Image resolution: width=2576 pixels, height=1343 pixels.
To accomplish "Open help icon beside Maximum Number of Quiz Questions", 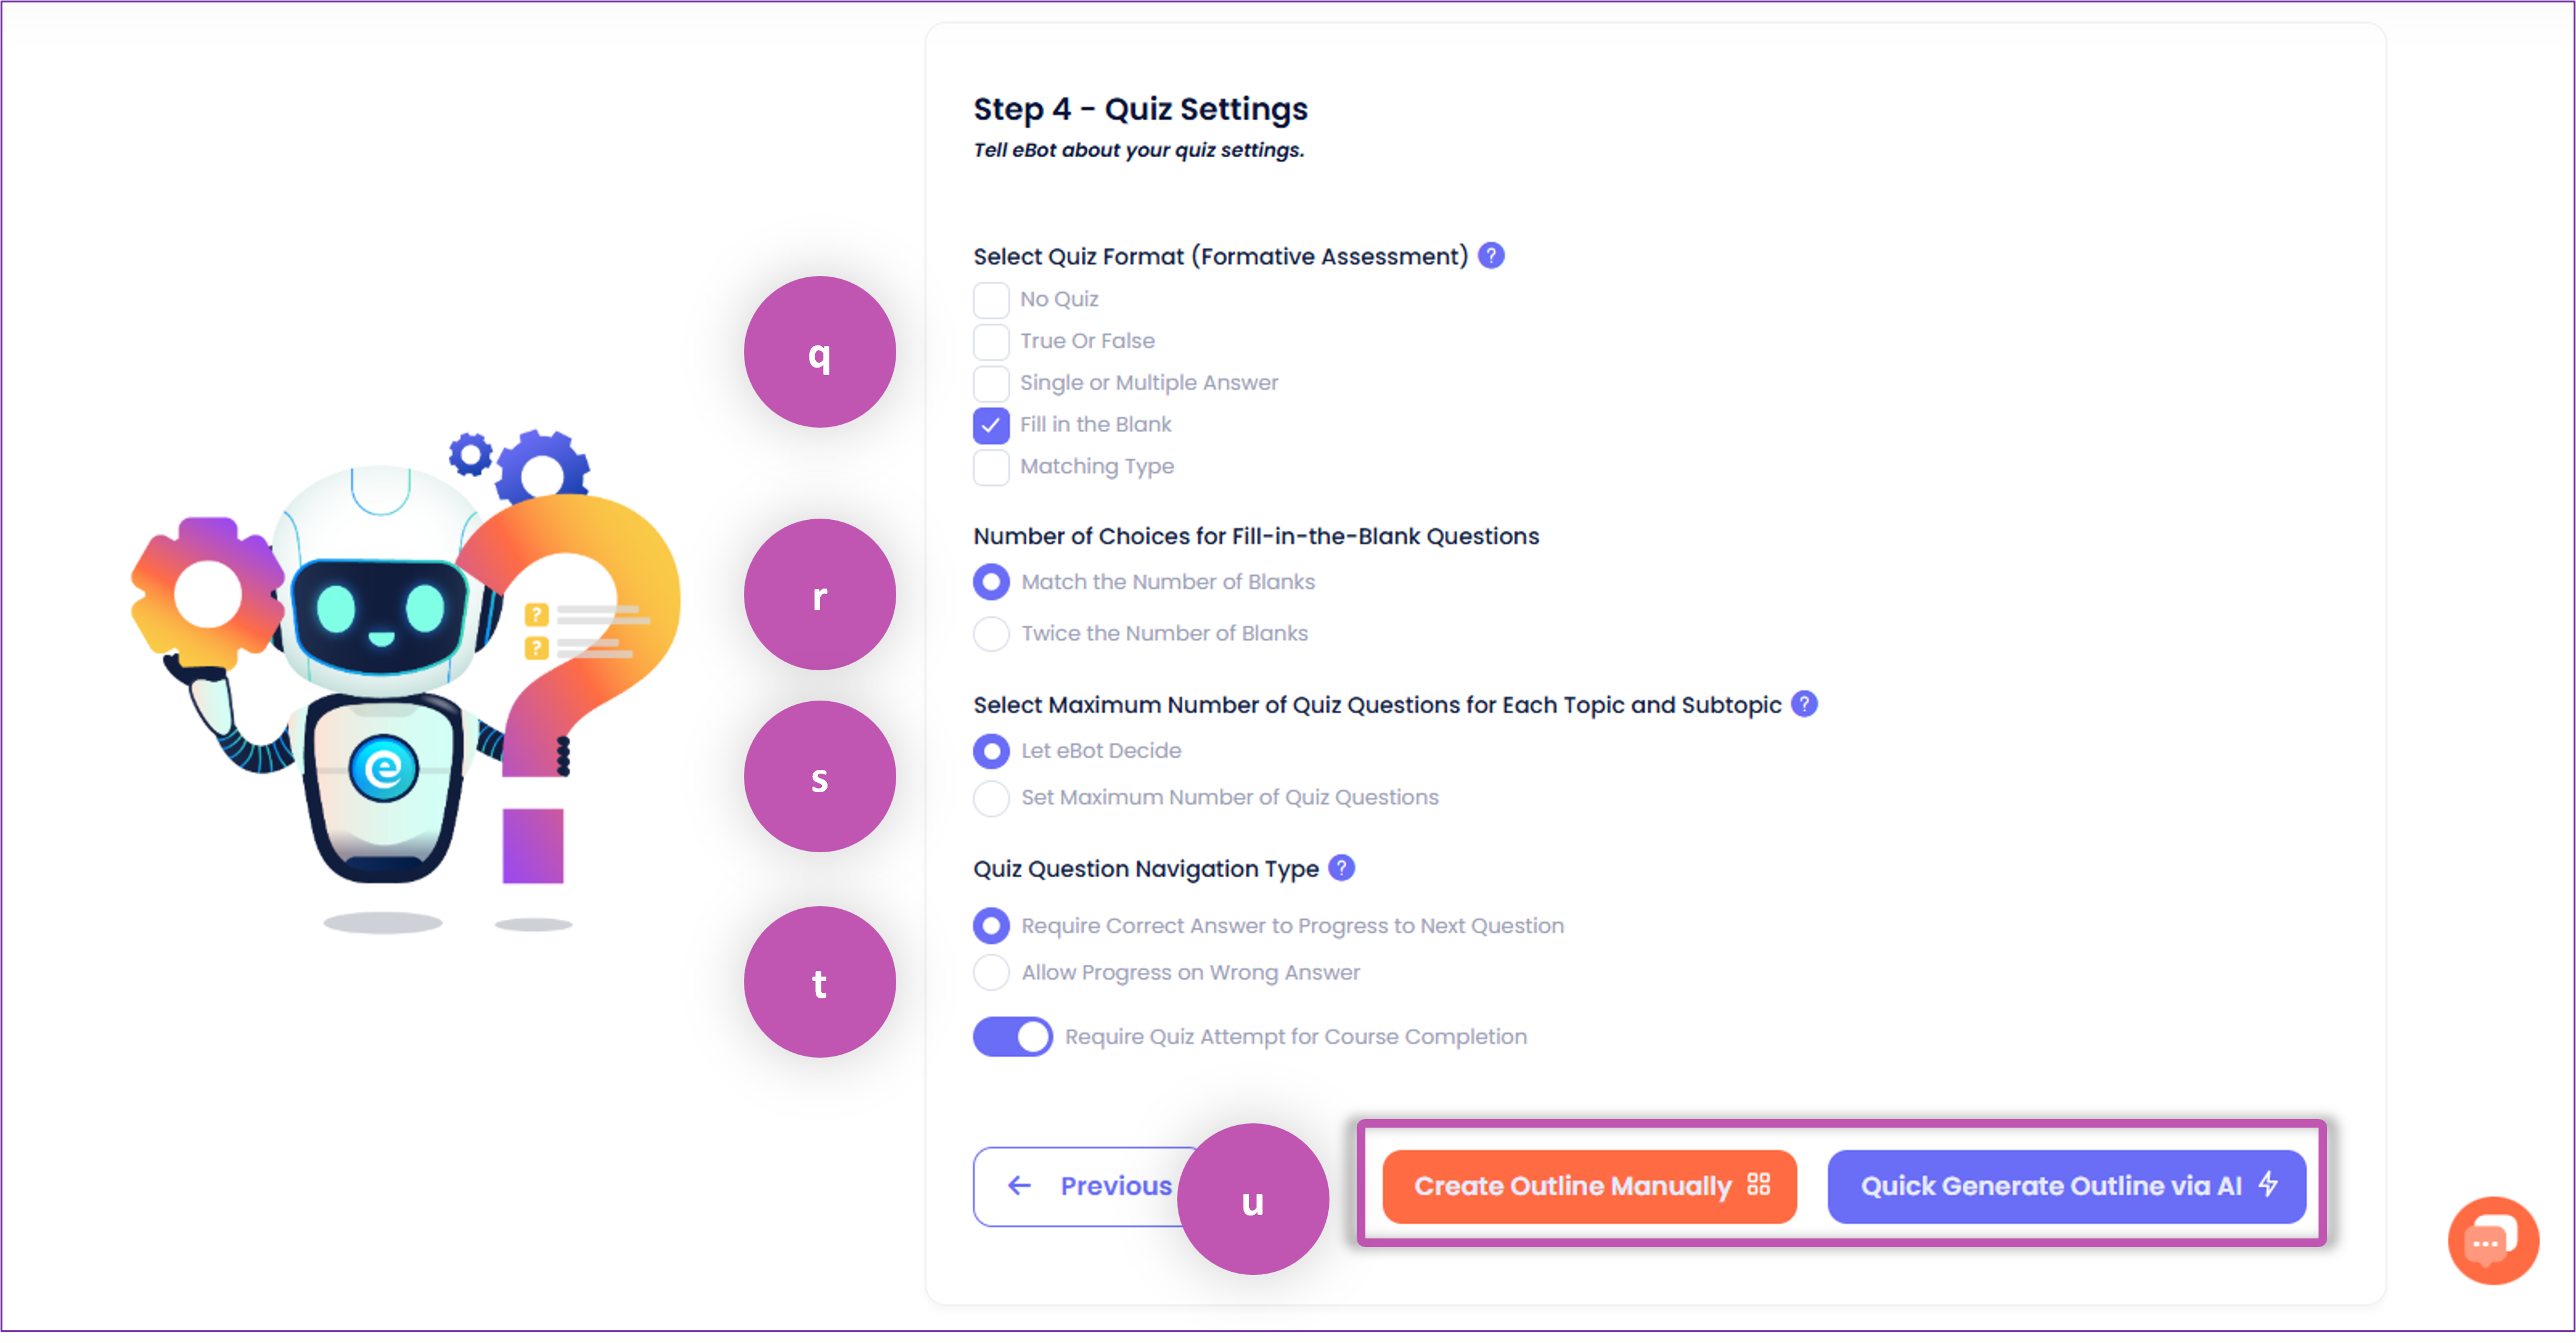I will pyautogui.click(x=1804, y=704).
